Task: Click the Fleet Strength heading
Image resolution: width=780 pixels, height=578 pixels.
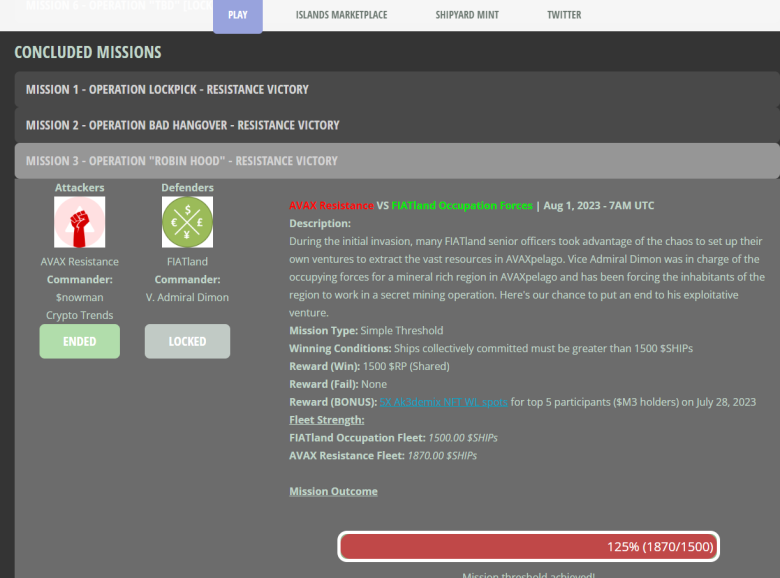Action: (327, 420)
